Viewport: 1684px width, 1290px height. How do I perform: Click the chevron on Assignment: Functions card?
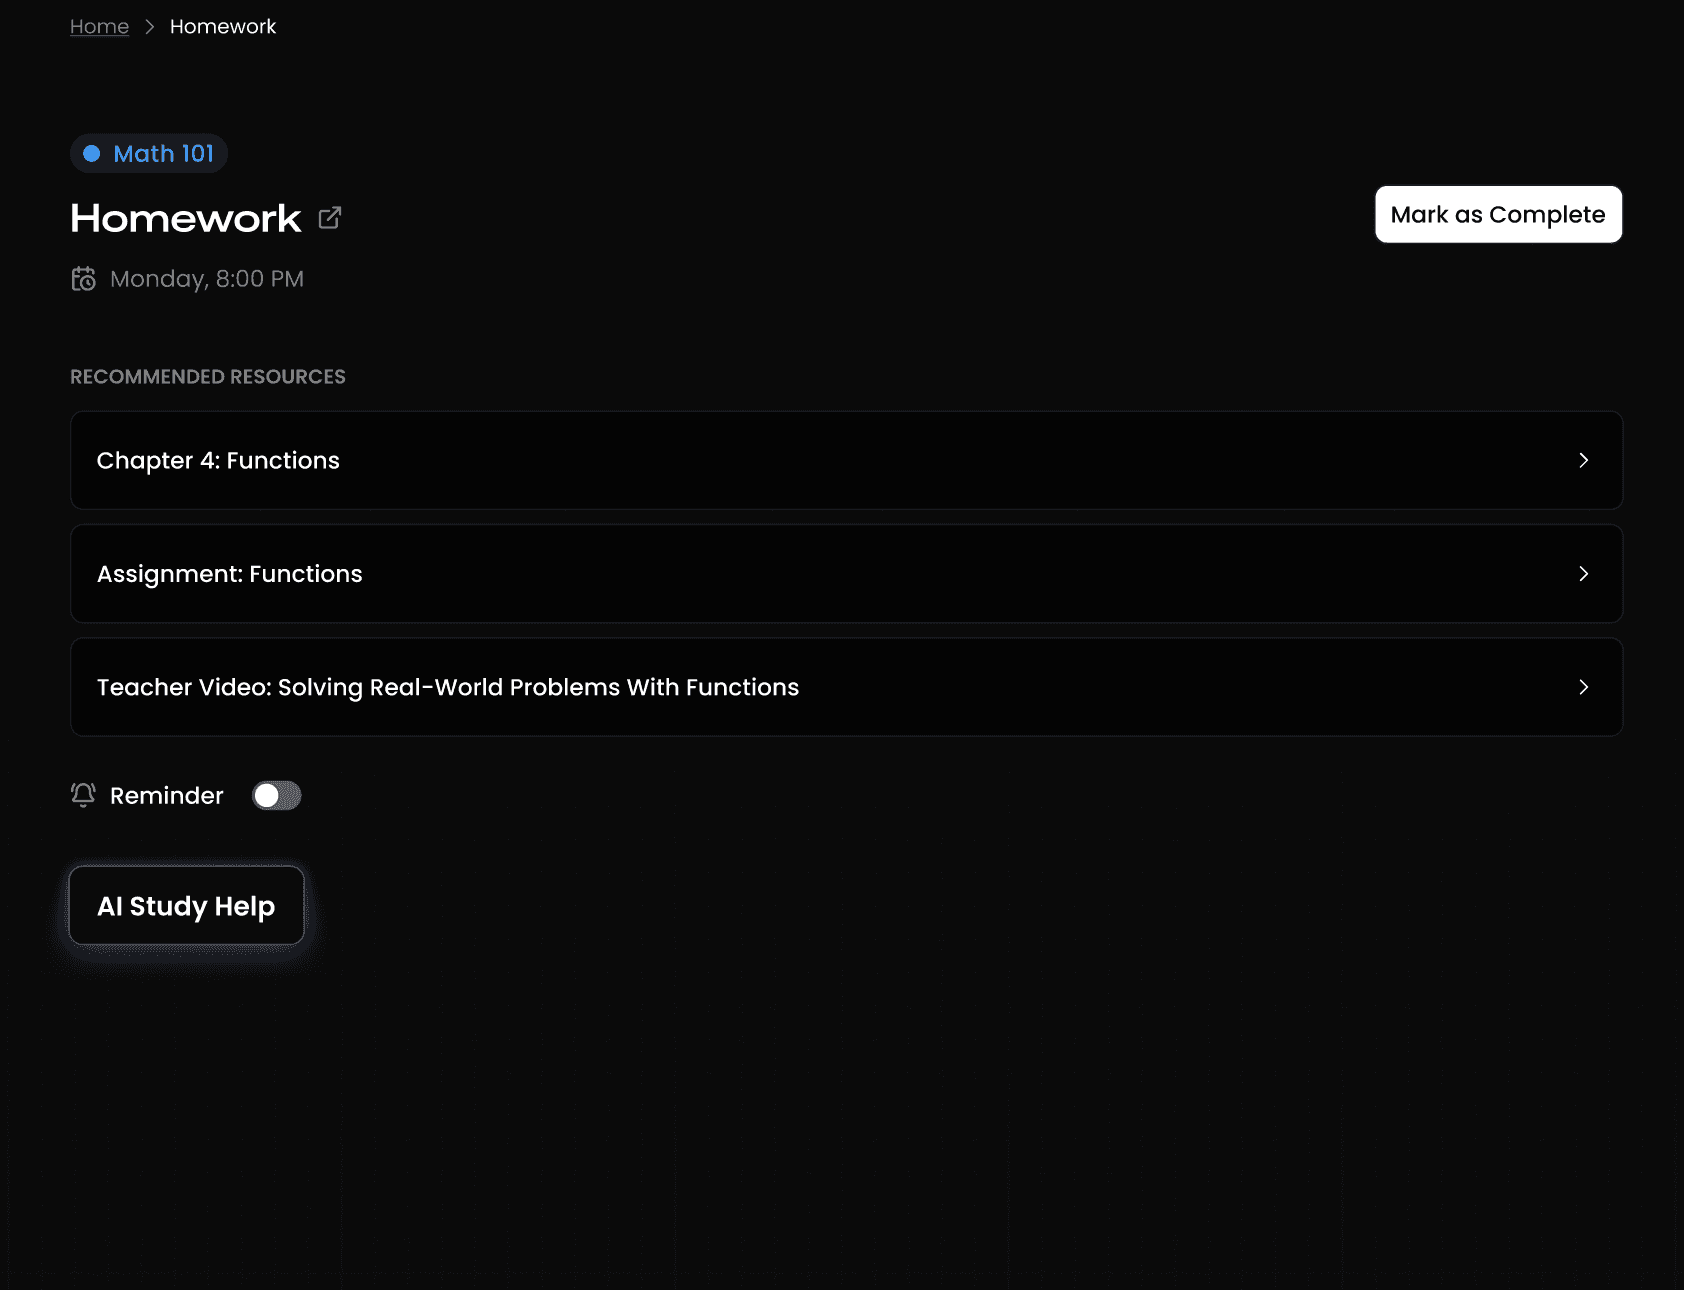pyautogui.click(x=1583, y=574)
